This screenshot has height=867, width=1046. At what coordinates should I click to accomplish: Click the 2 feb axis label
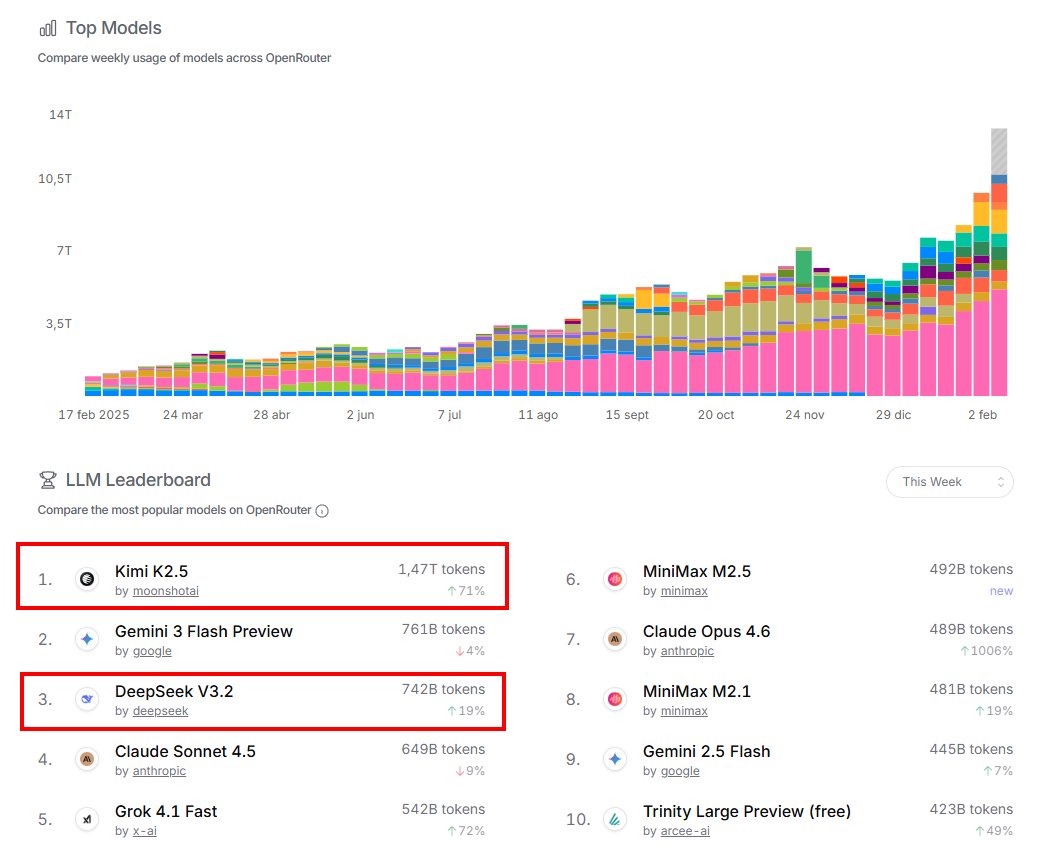[x=983, y=415]
